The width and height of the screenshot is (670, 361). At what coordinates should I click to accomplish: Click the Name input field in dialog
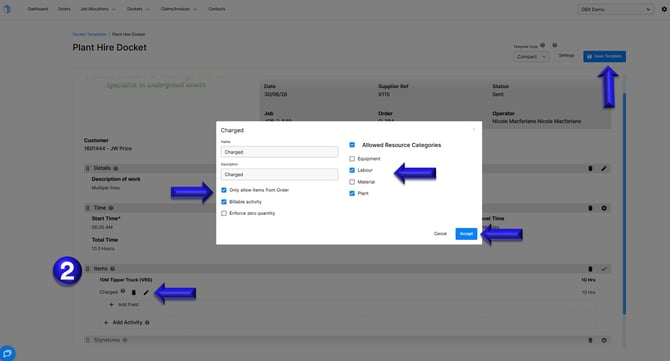(x=279, y=152)
